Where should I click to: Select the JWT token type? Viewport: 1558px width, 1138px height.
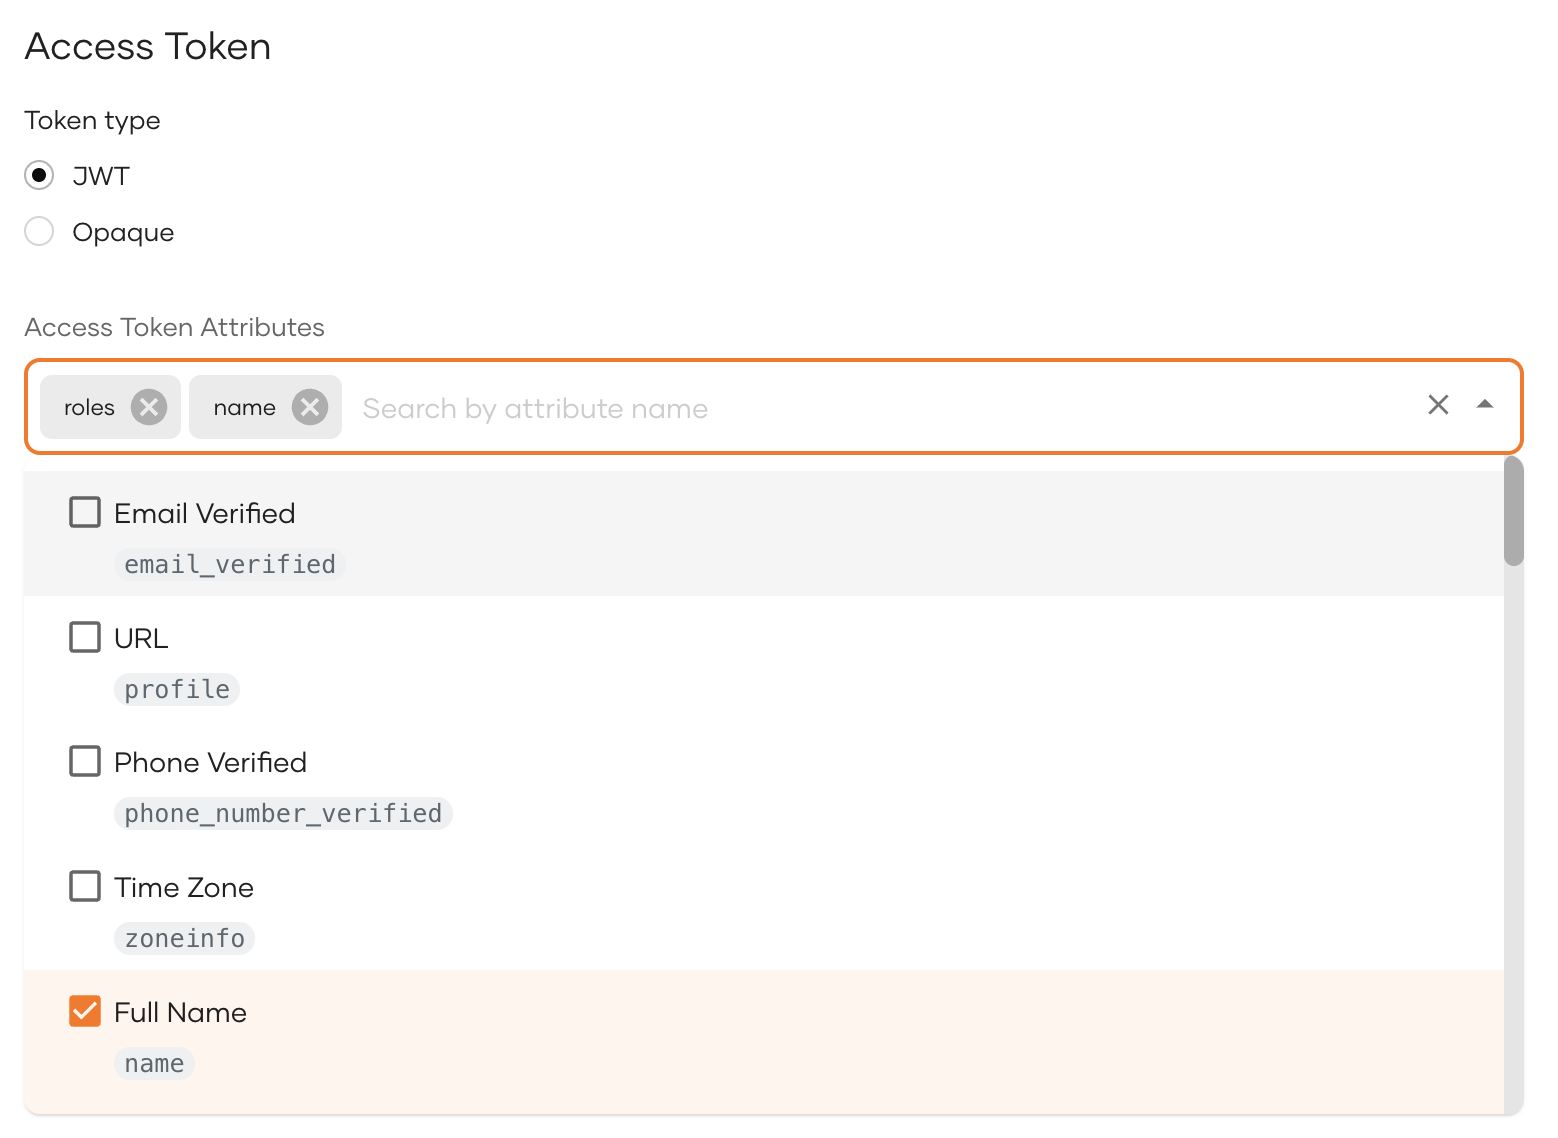39,175
